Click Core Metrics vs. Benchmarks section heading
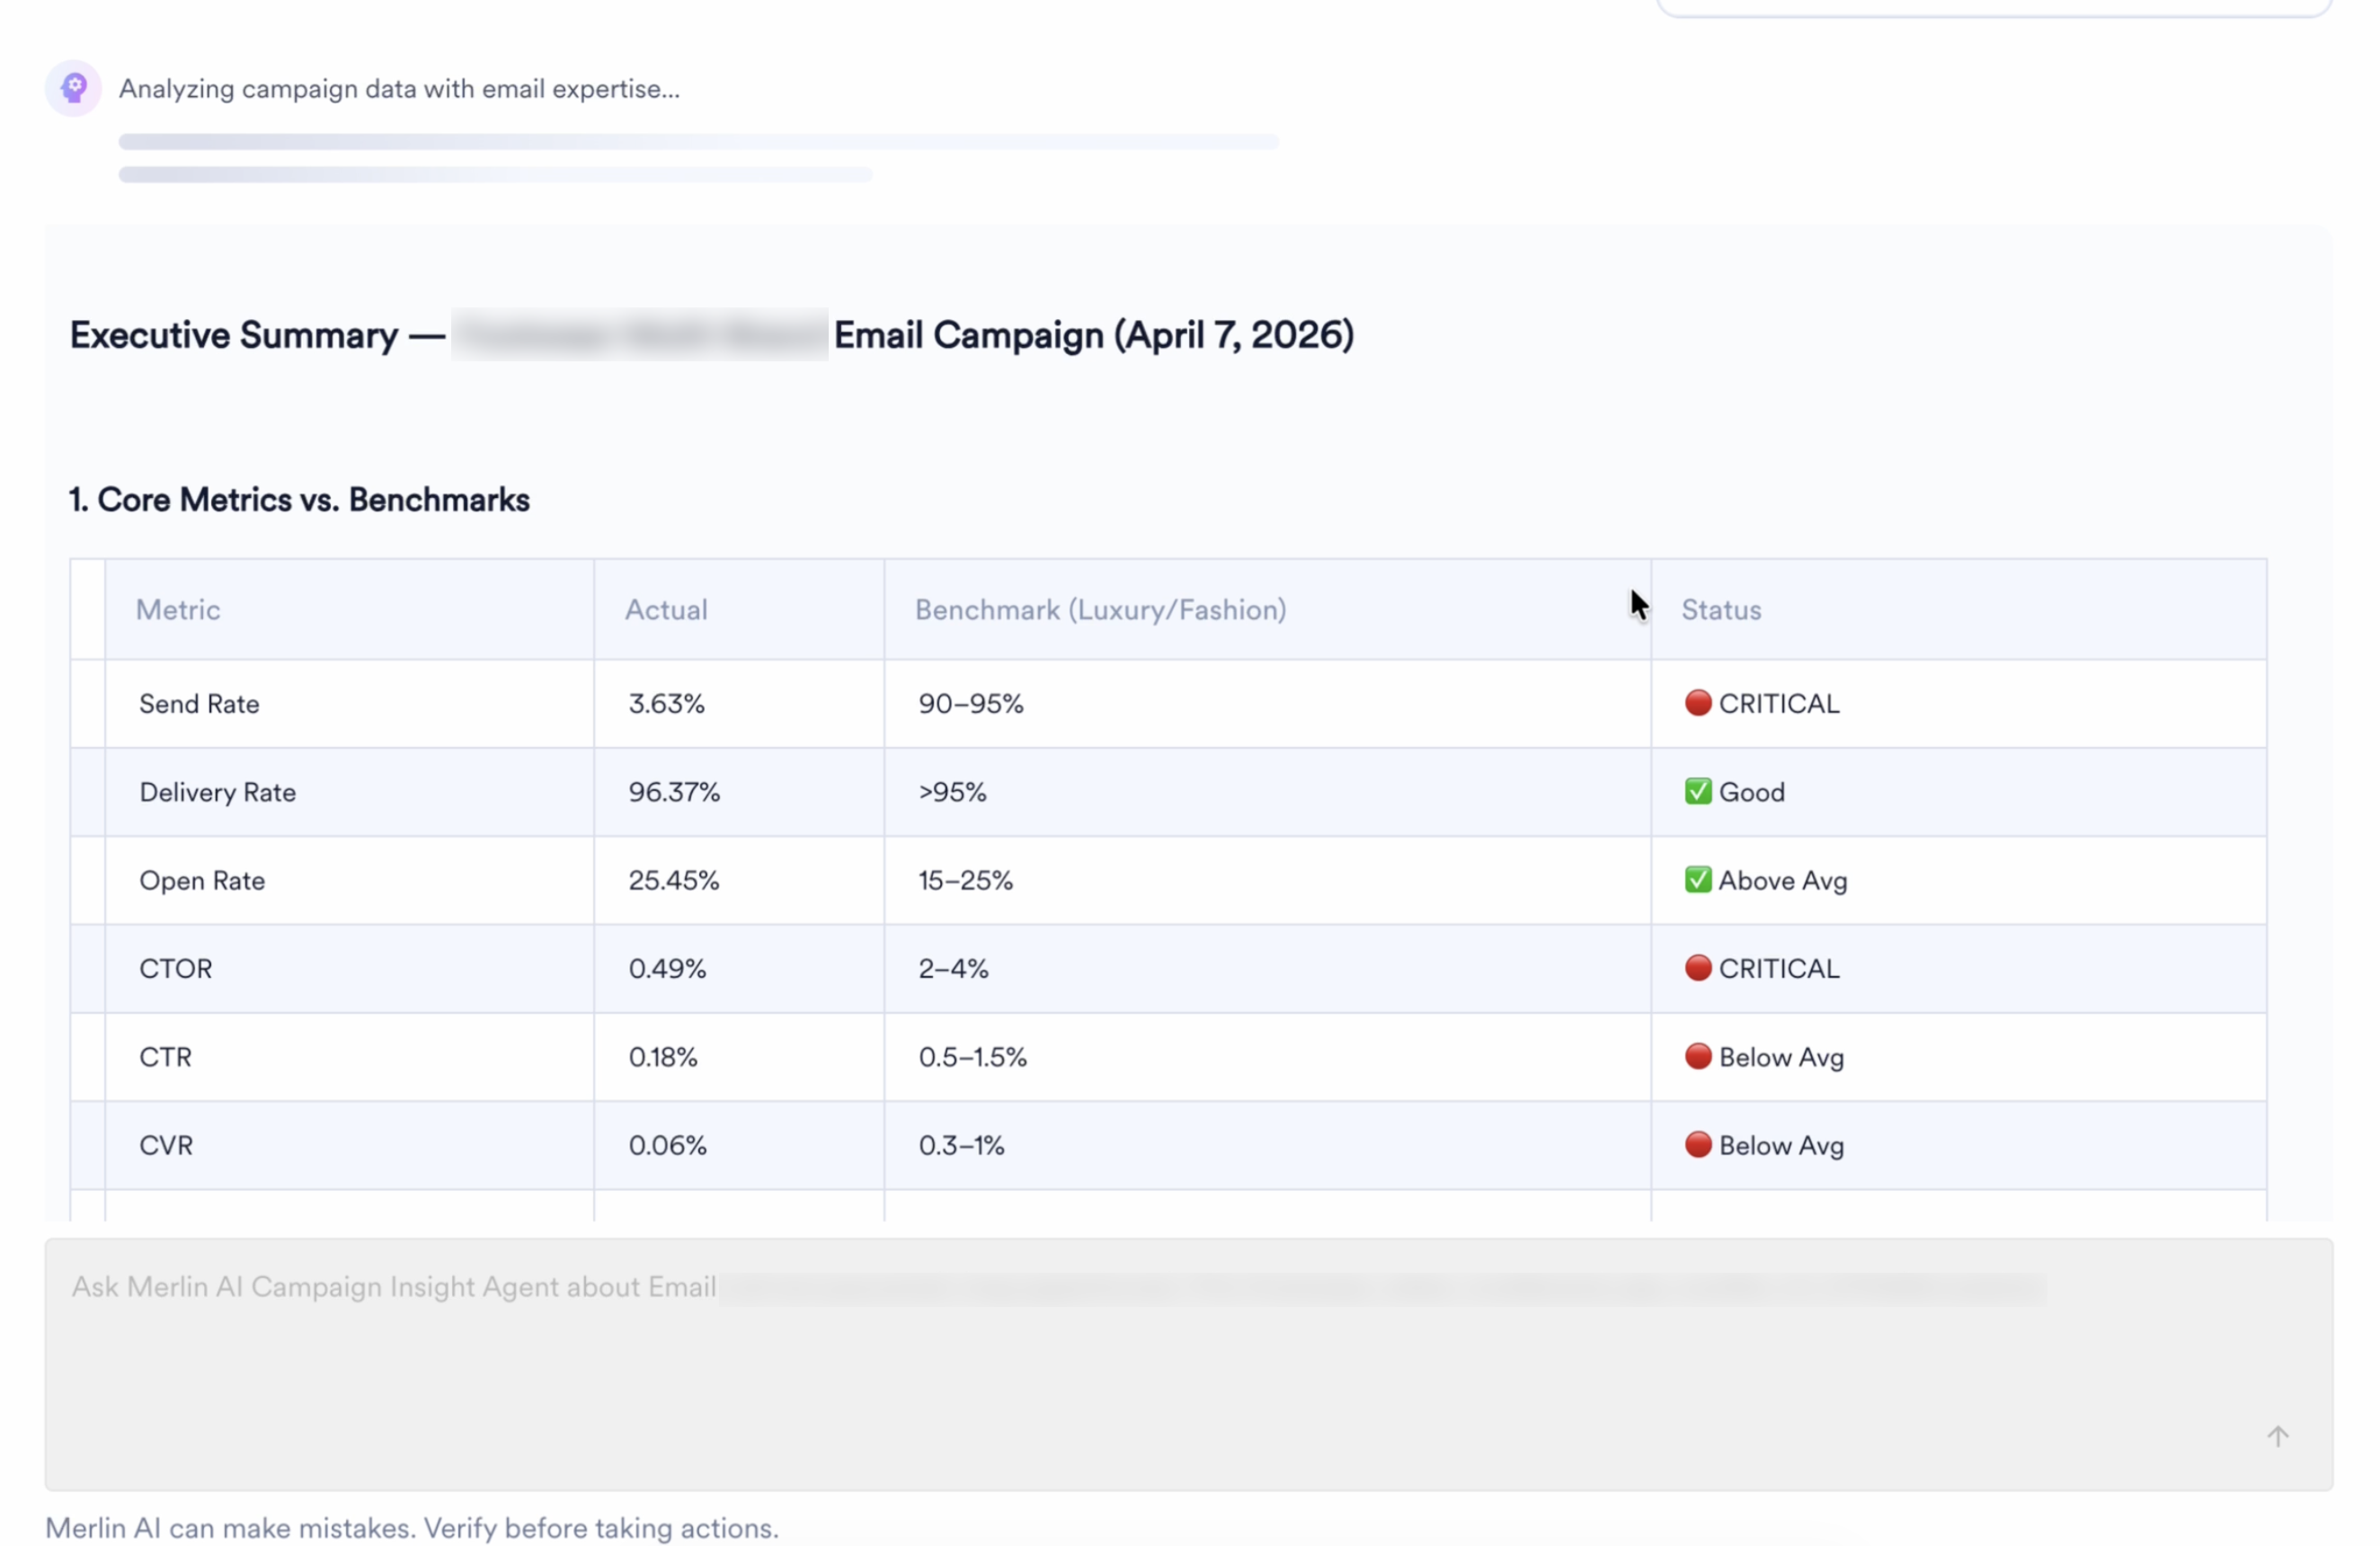 (299, 499)
